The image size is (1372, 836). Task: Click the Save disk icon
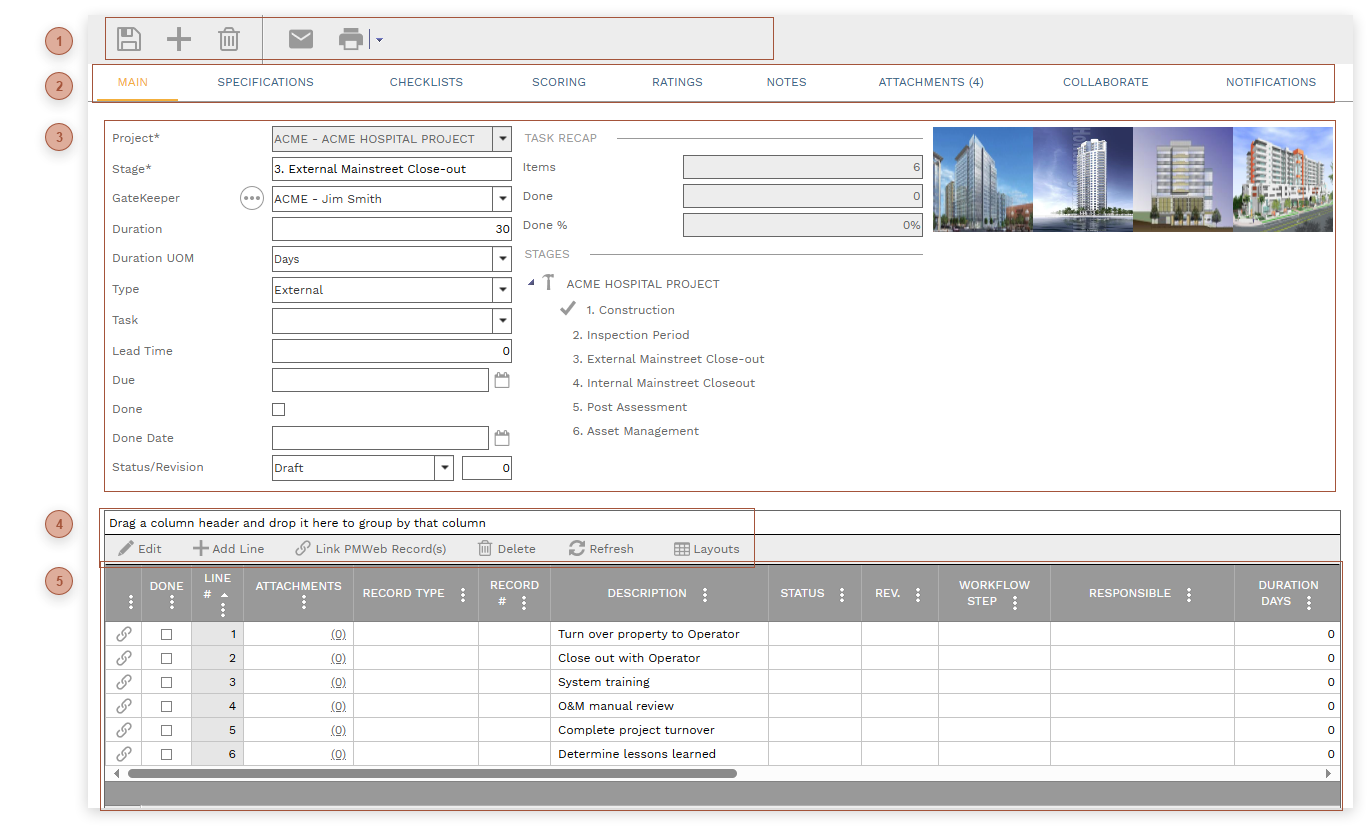tap(129, 39)
